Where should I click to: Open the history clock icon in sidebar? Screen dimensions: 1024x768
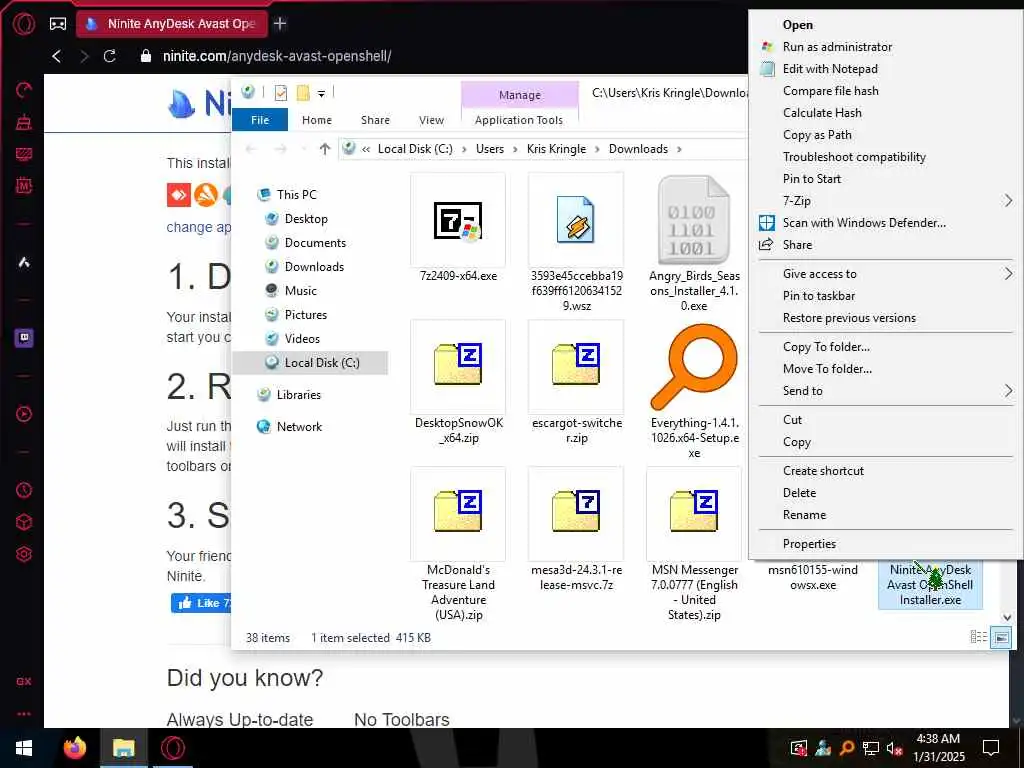coord(24,490)
